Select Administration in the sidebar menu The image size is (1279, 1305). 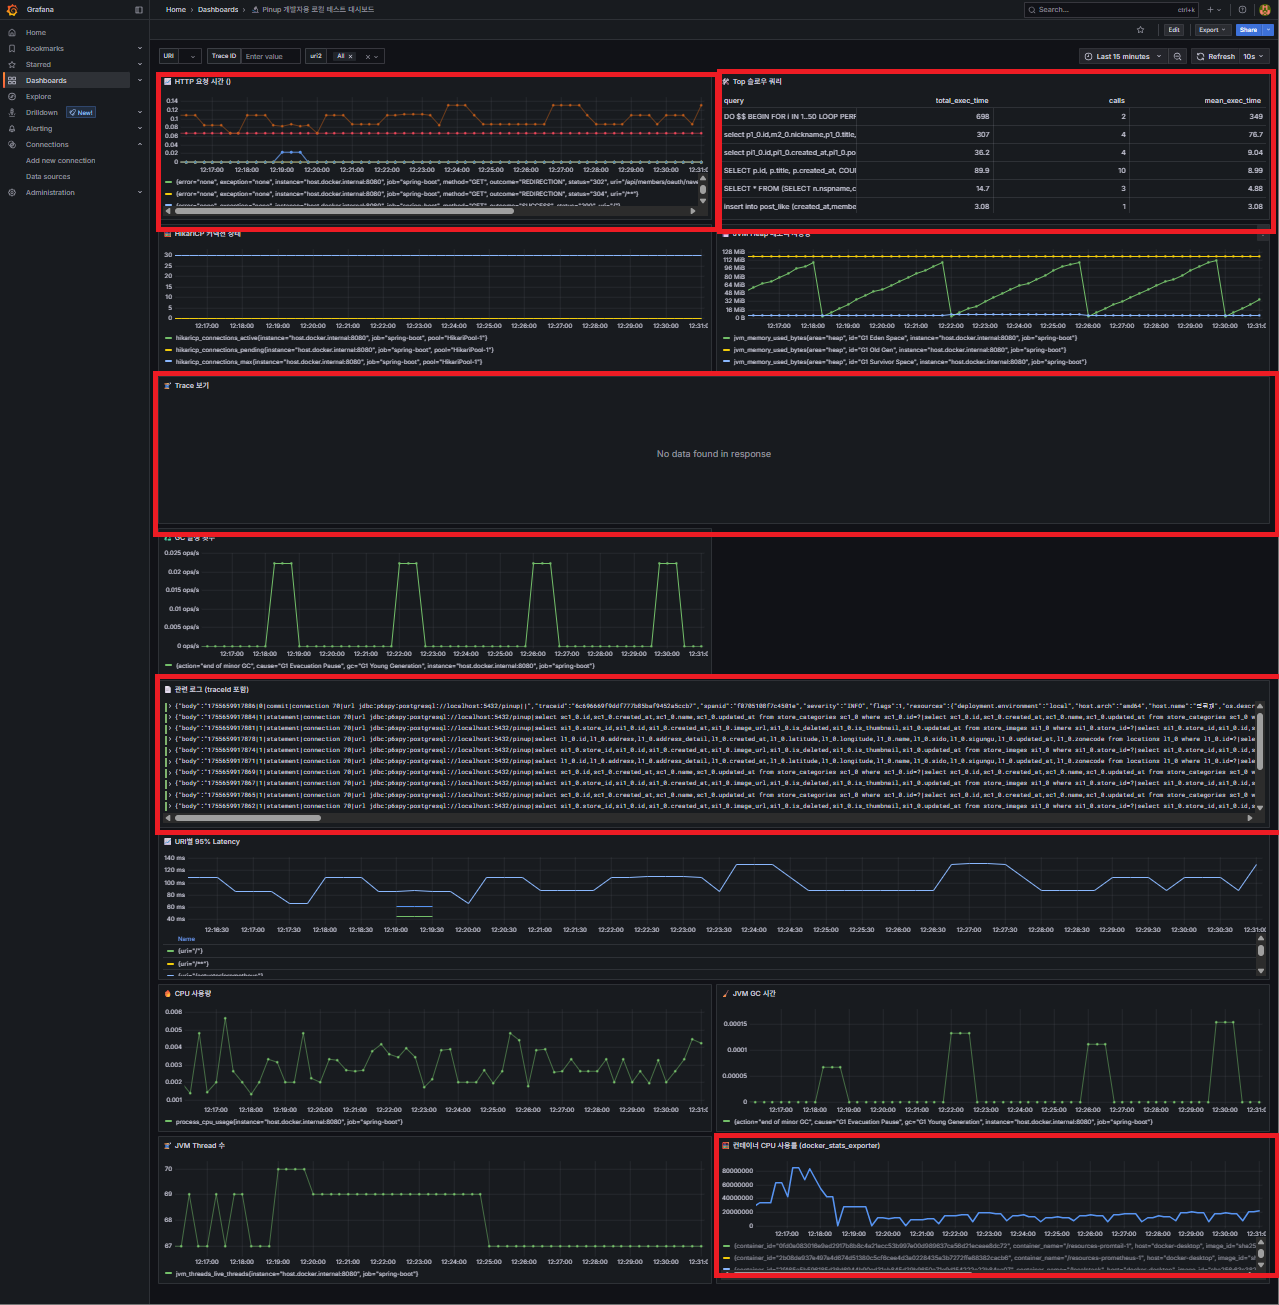click(x=50, y=192)
